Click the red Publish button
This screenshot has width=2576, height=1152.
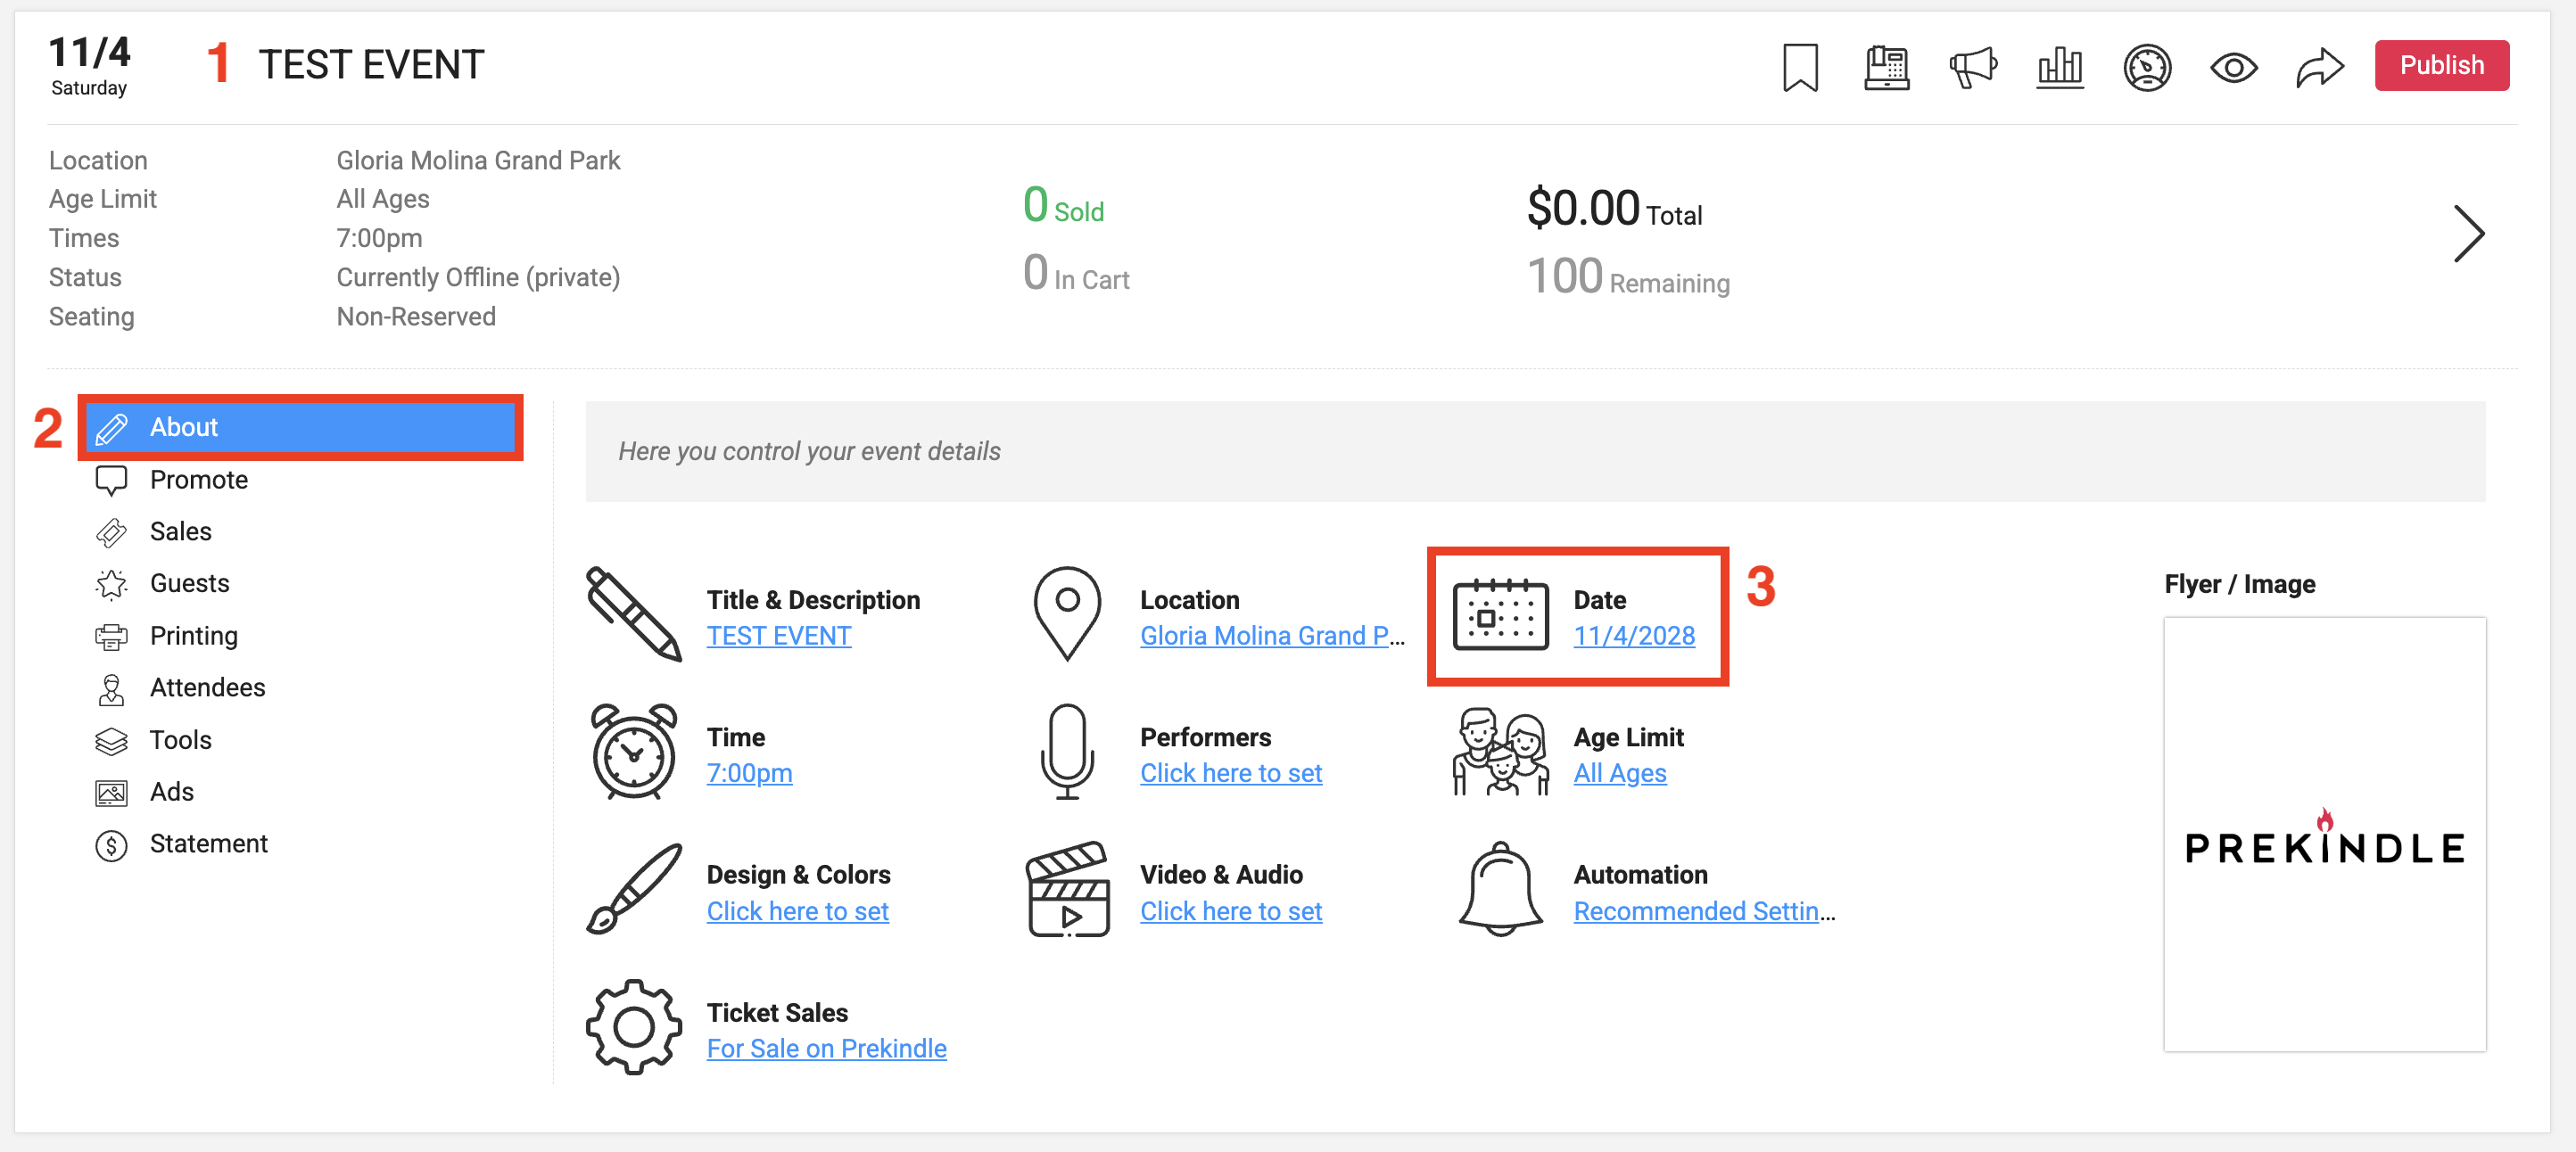click(x=2441, y=65)
